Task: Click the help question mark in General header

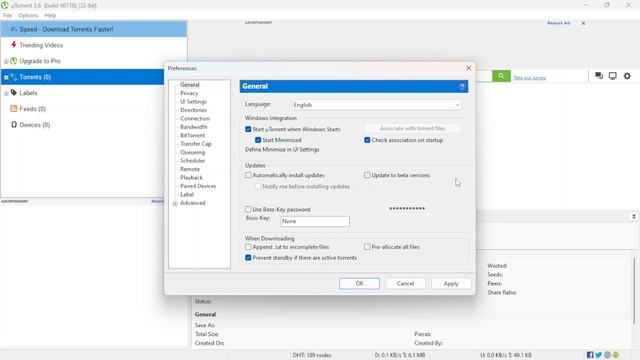Action: (462, 87)
